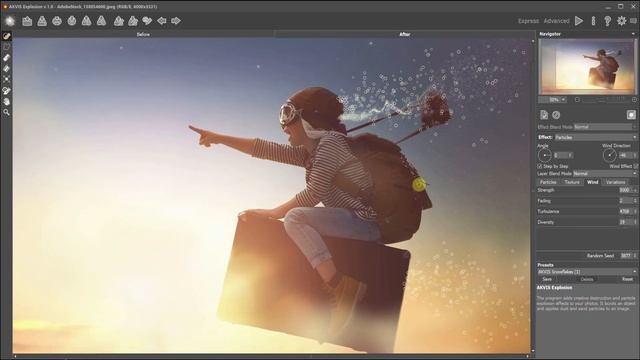Click the redo right arrow icon
Image resolution: width=640 pixels, height=360 pixels.
[x=176, y=21]
